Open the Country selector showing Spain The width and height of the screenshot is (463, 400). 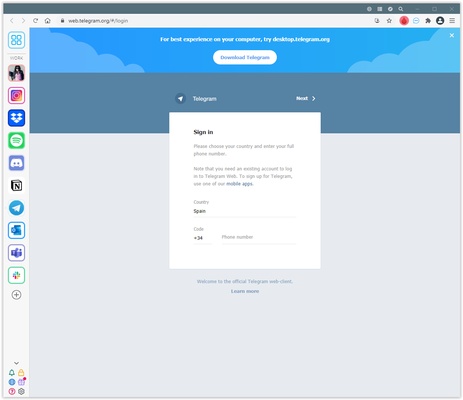pos(245,211)
